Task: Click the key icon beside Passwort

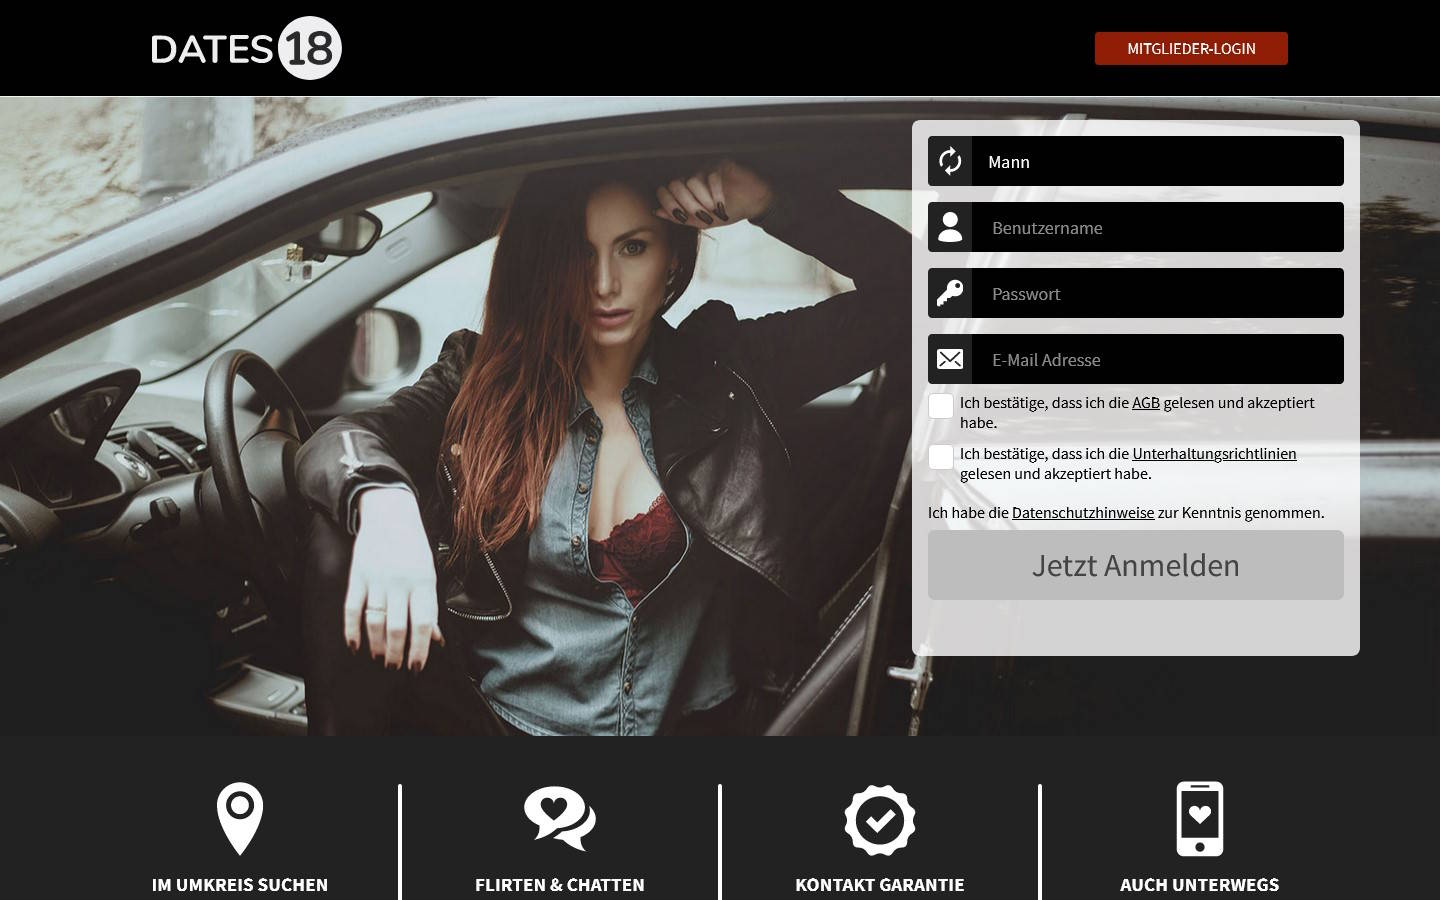Action: [950, 293]
